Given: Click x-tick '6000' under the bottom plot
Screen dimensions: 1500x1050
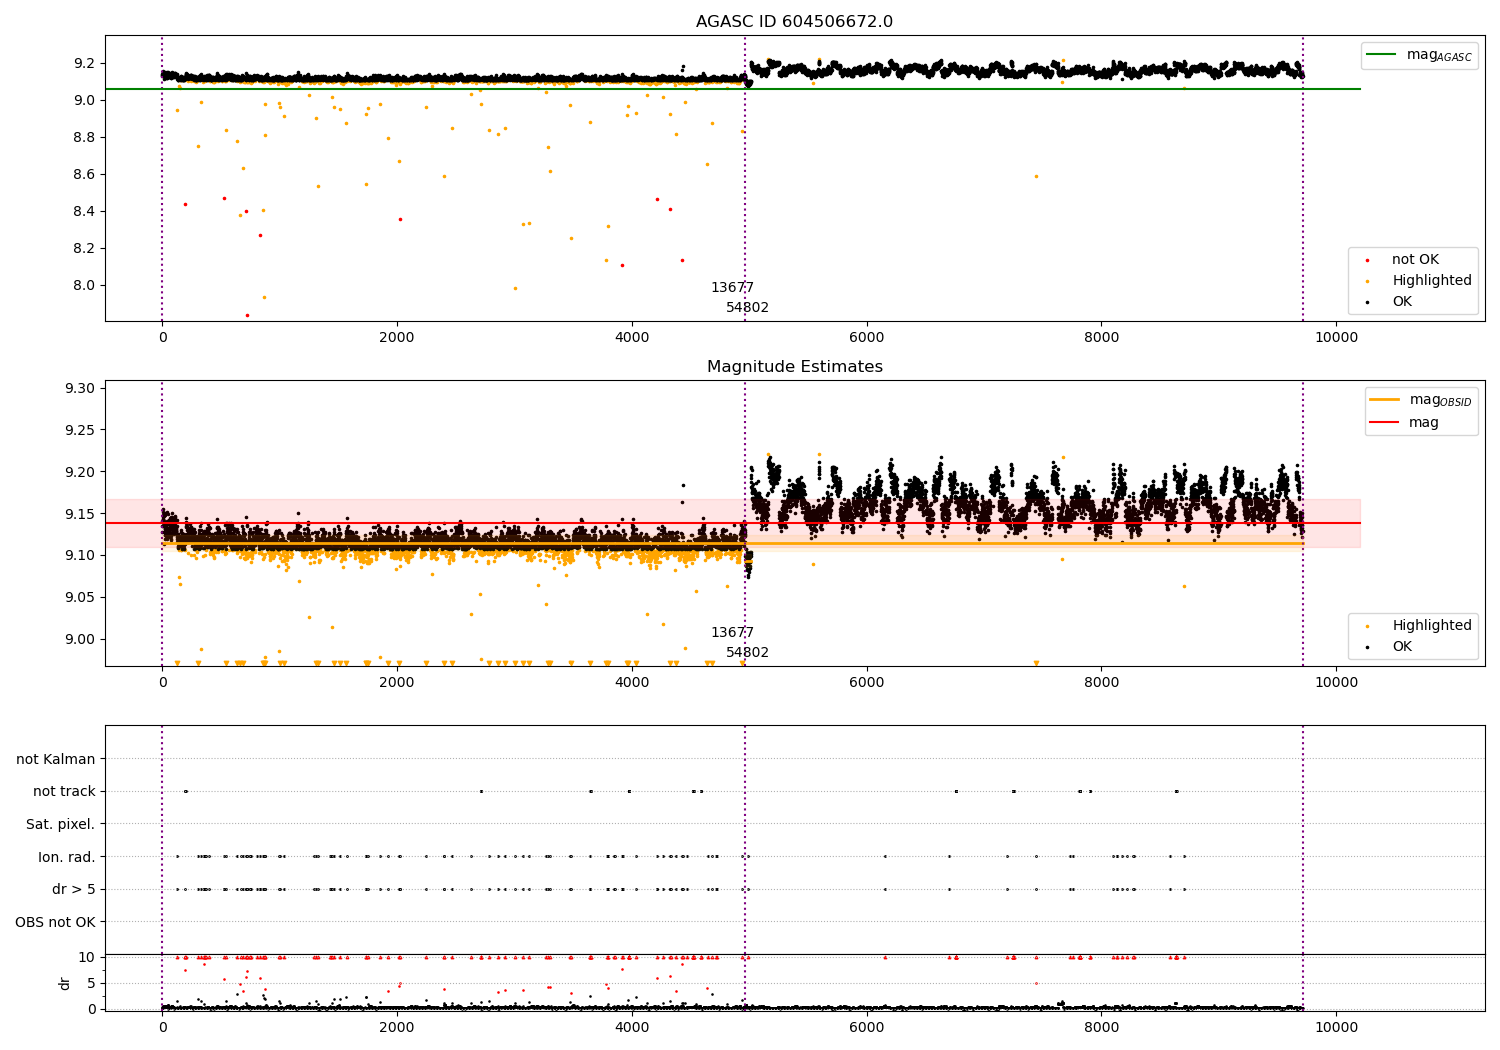Looking at the screenshot, I should click(866, 1027).
